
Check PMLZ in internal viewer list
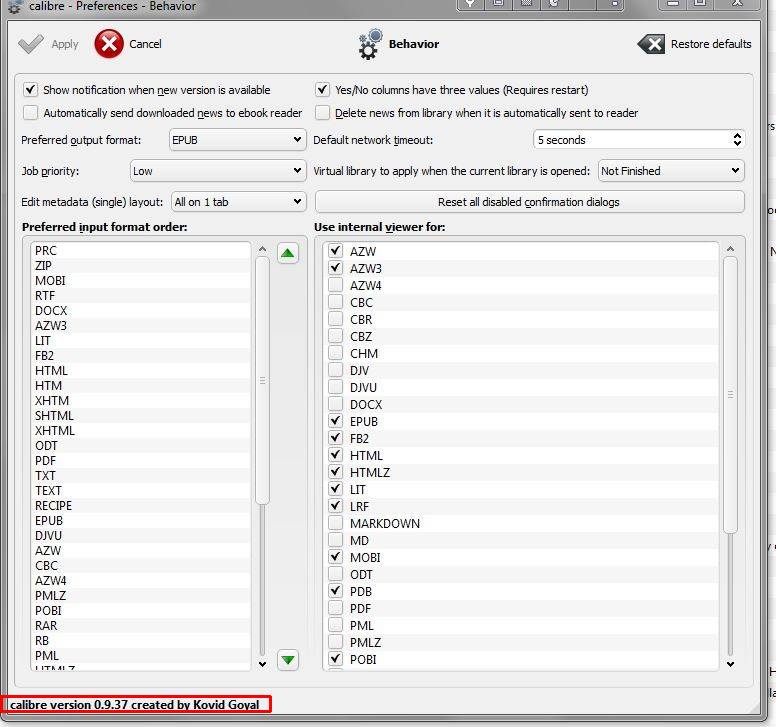click(x=336, y=642)
